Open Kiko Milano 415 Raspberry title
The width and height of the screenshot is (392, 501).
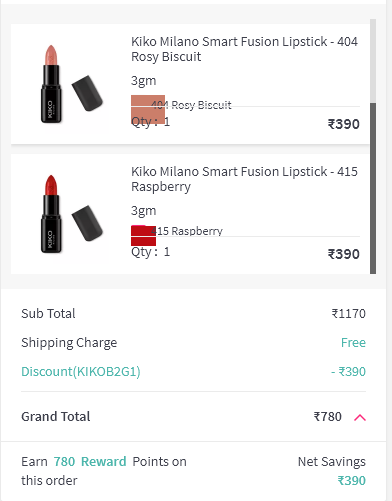pos(244,179)
